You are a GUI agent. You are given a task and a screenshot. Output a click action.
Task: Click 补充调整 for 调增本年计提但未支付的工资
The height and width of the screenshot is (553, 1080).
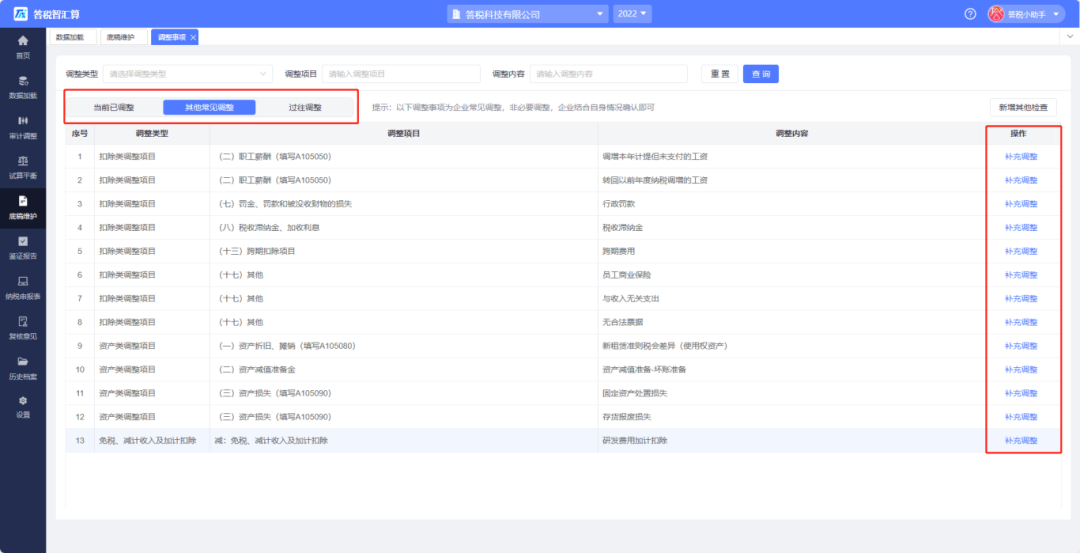(1021, 156)
